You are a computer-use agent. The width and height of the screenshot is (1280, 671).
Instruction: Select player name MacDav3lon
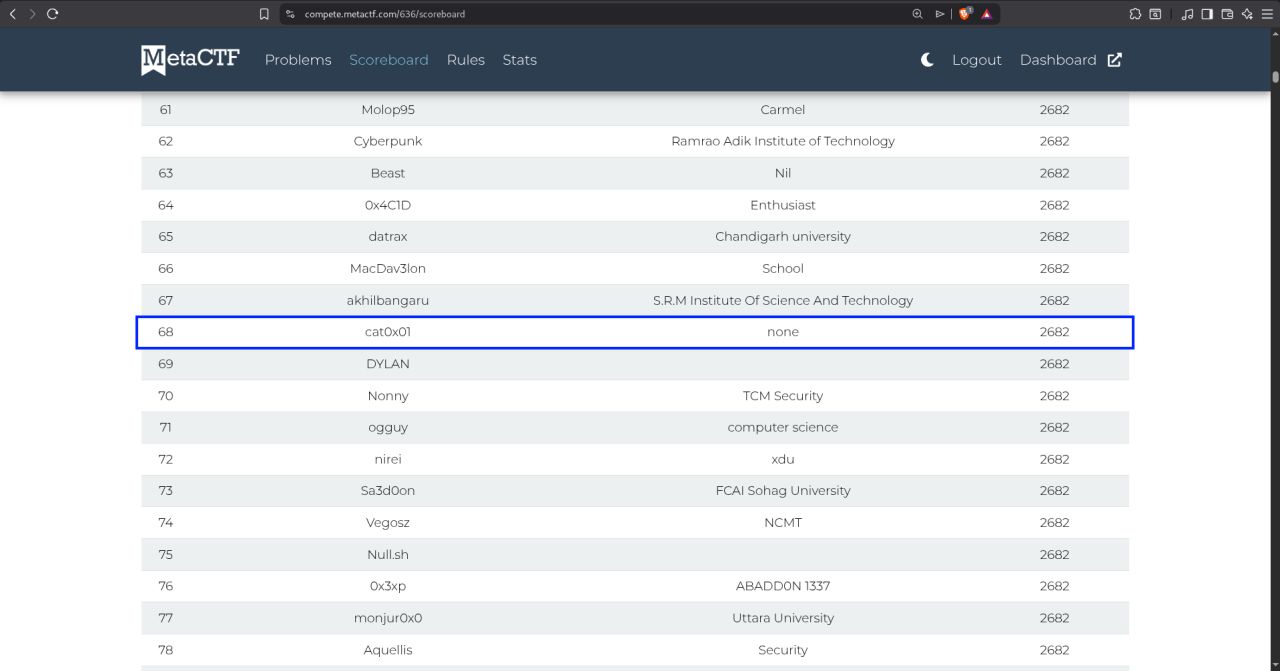388,268
